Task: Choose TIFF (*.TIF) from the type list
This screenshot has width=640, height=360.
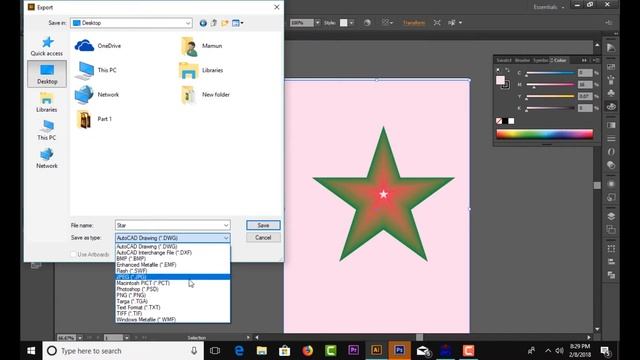Action: tap(173, 313)
